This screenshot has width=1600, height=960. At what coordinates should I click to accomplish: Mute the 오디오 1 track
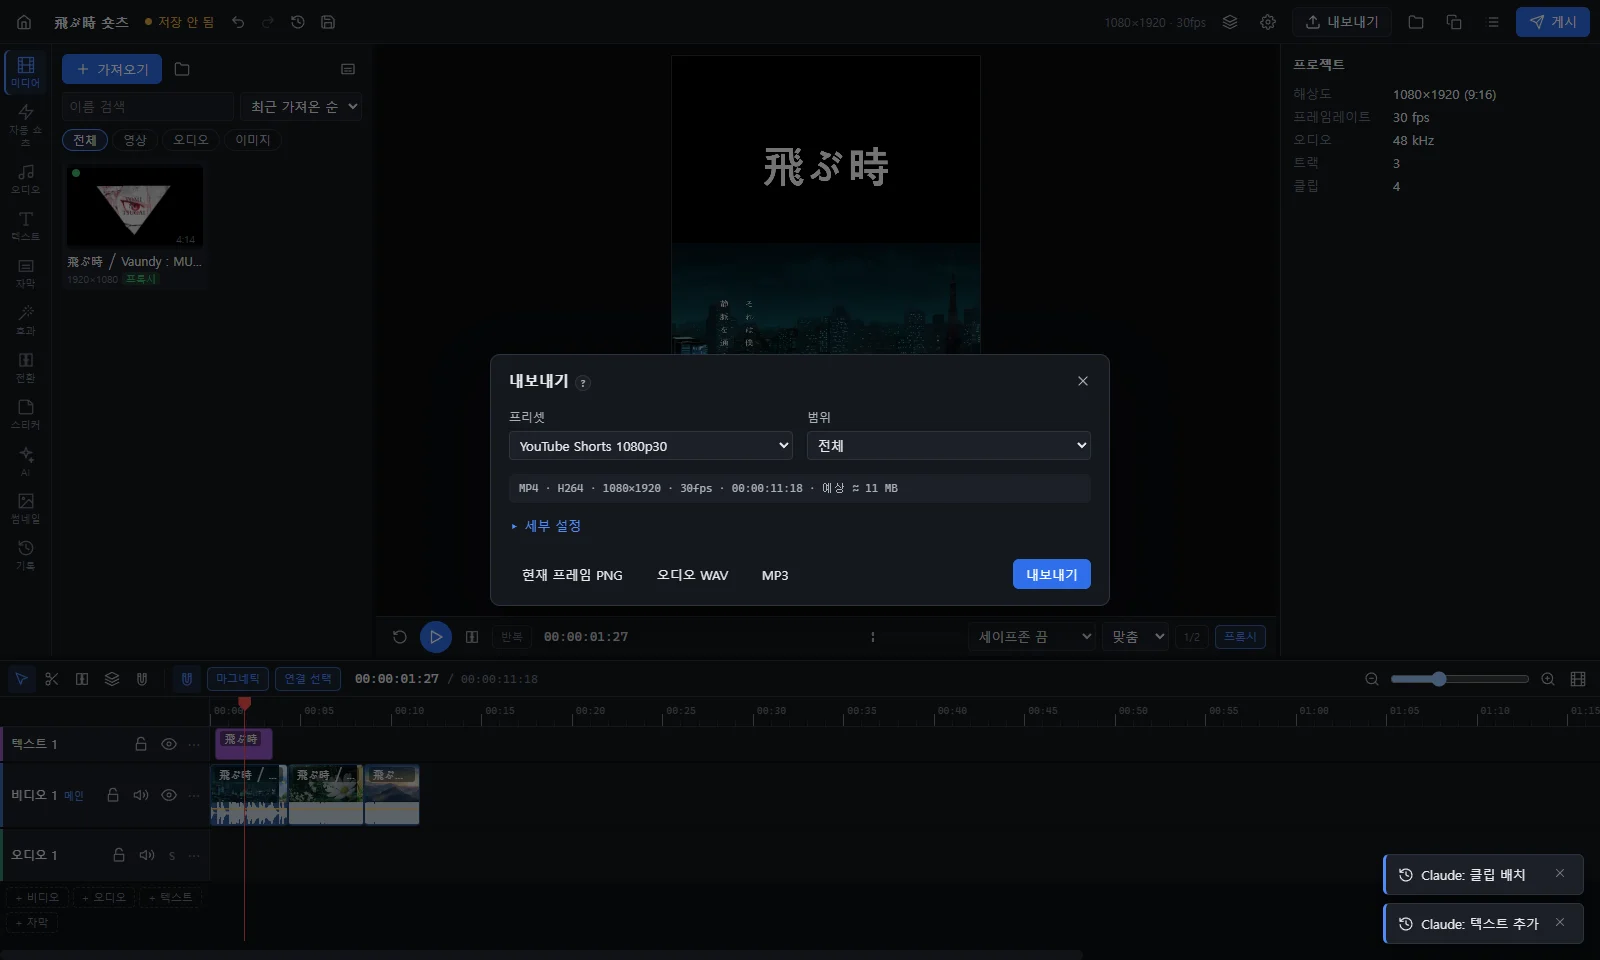(147, 855)
